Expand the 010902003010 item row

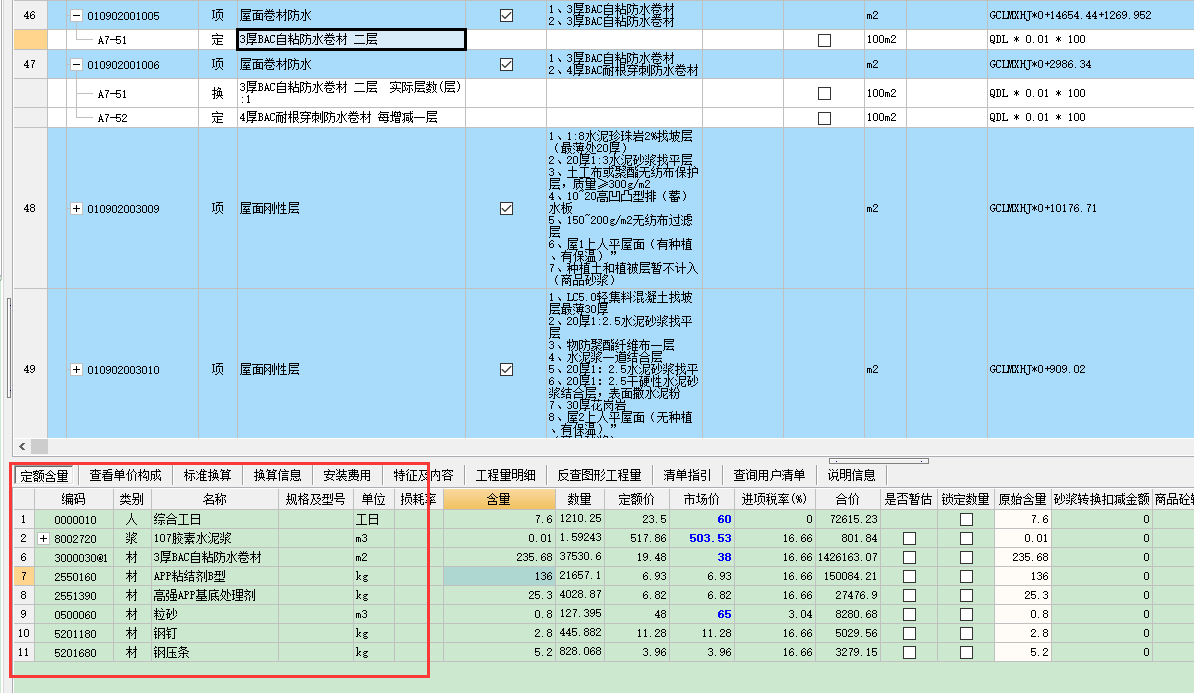[76, 369]
